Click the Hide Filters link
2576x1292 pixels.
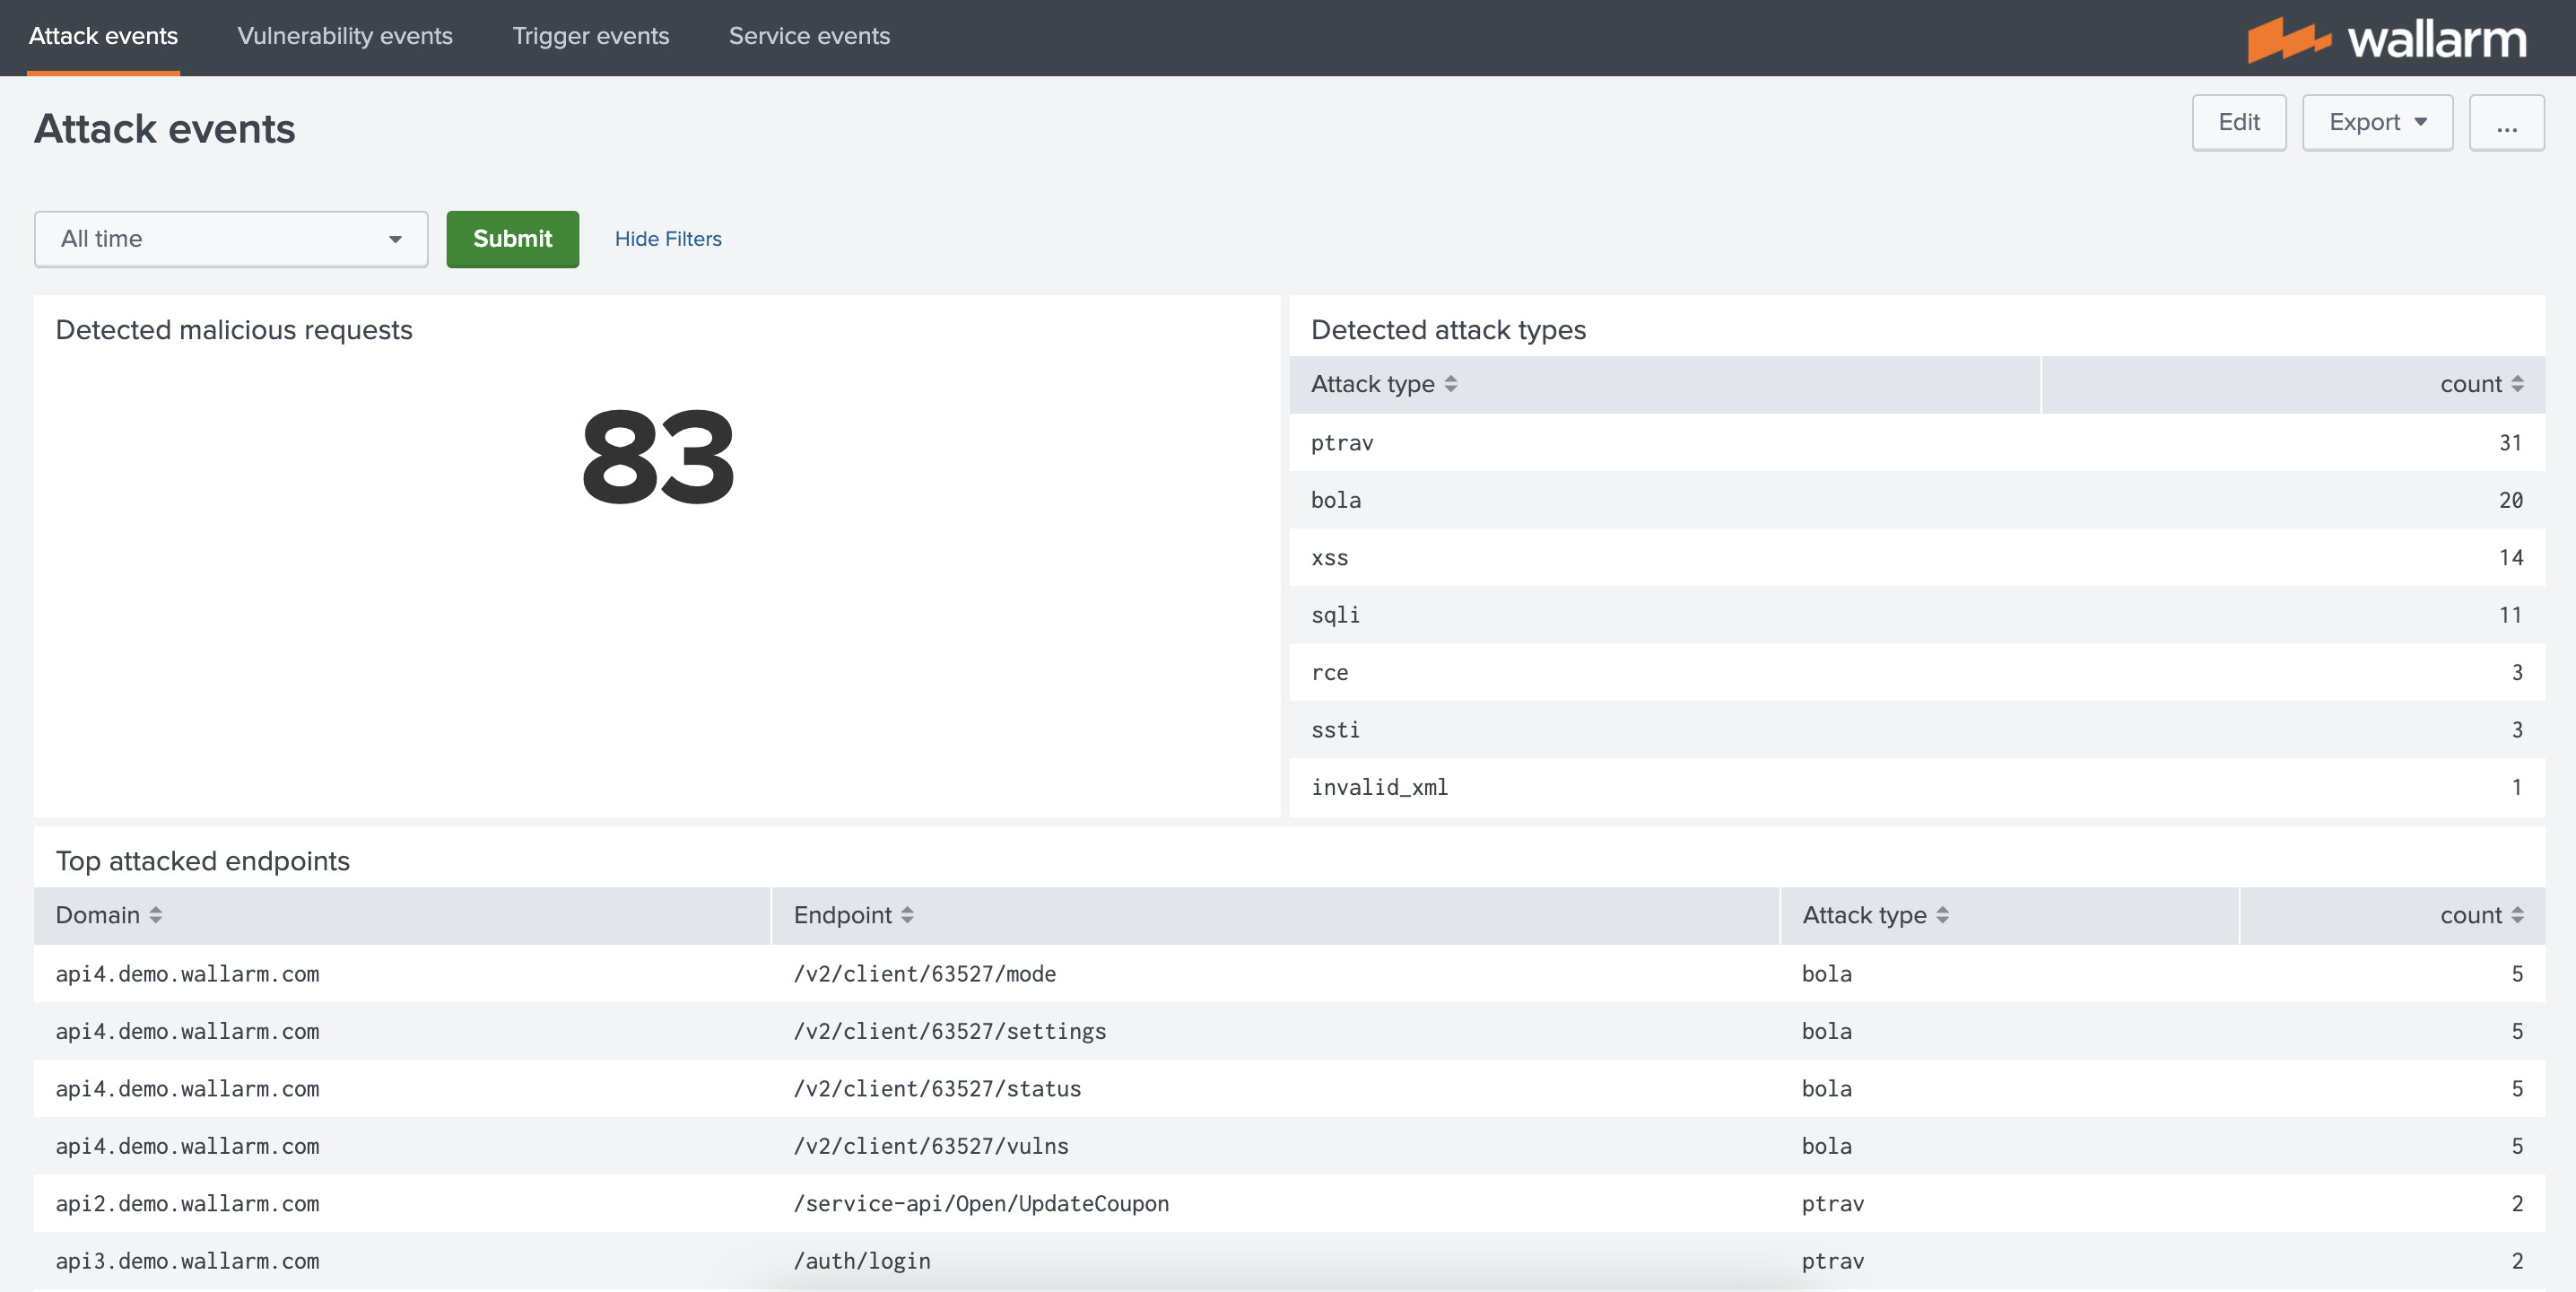click(668, 239)
